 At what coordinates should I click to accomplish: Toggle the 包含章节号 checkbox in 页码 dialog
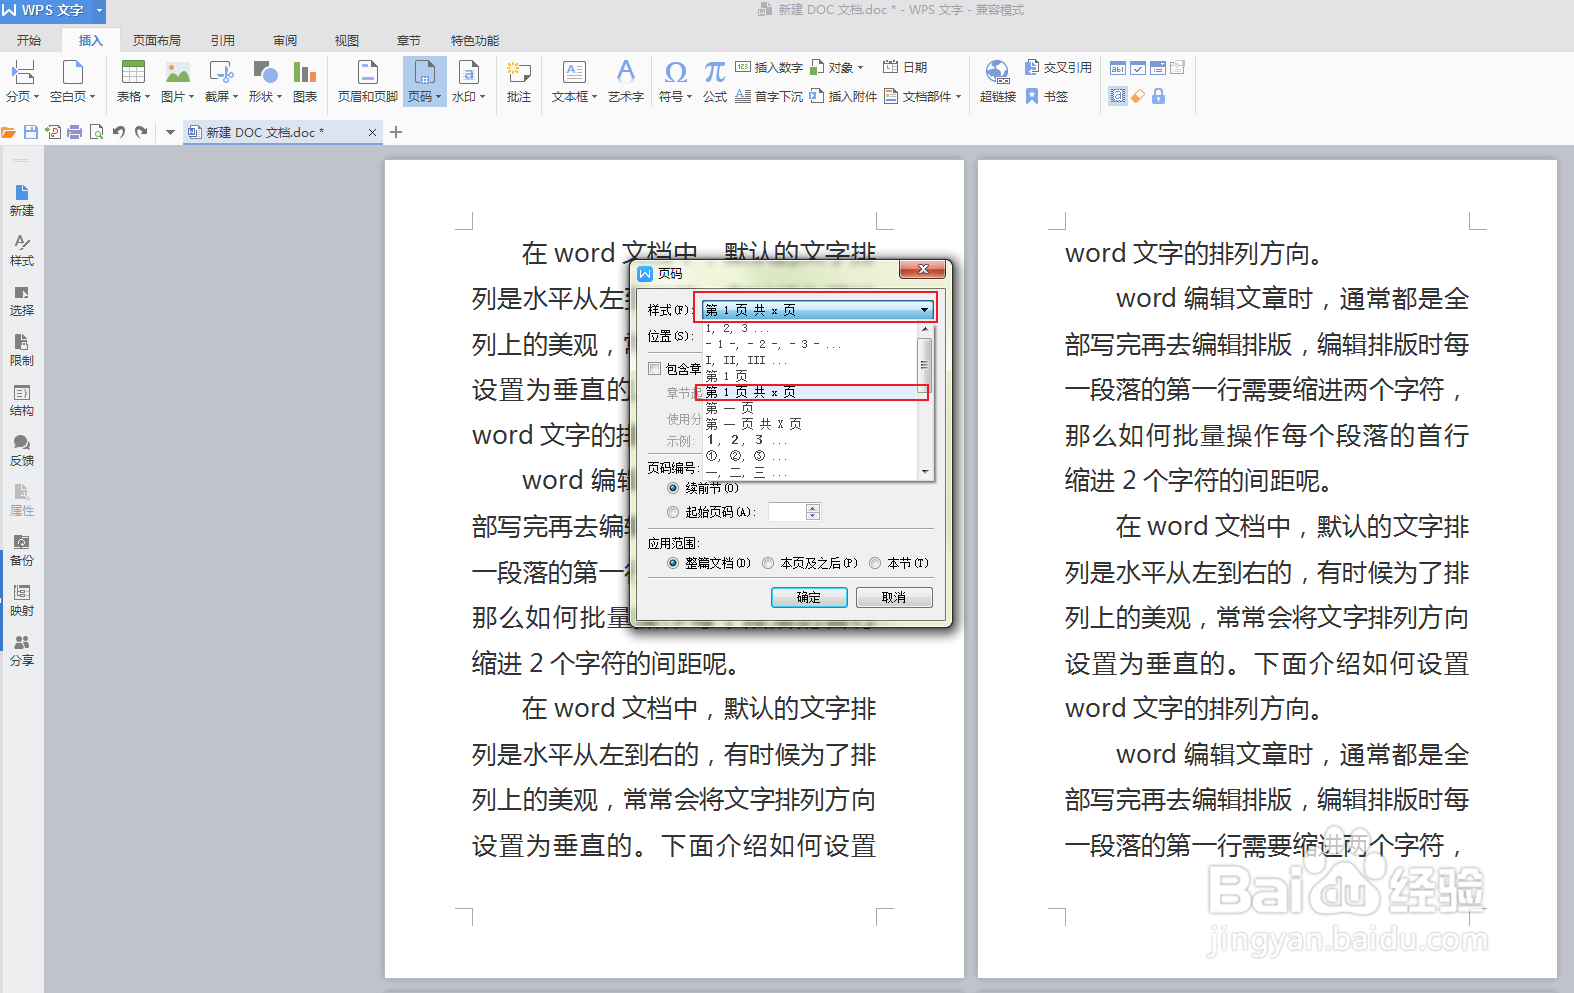pos(655,369)
